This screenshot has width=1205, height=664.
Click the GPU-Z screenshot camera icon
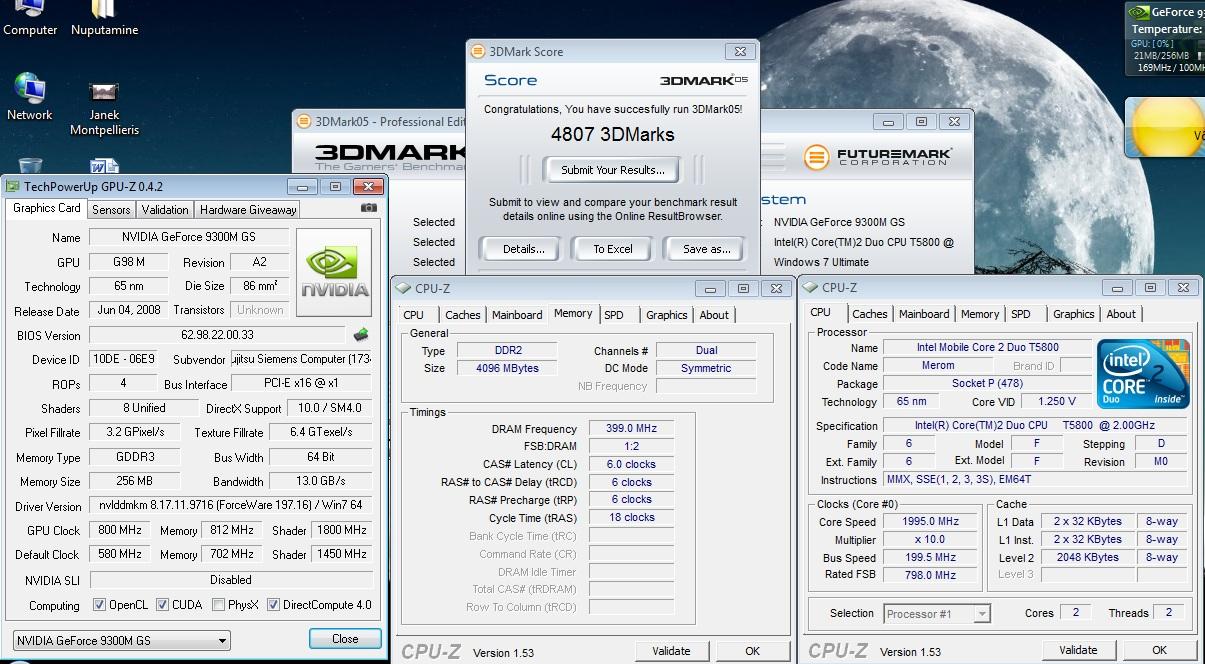click(x=369, y=208)
